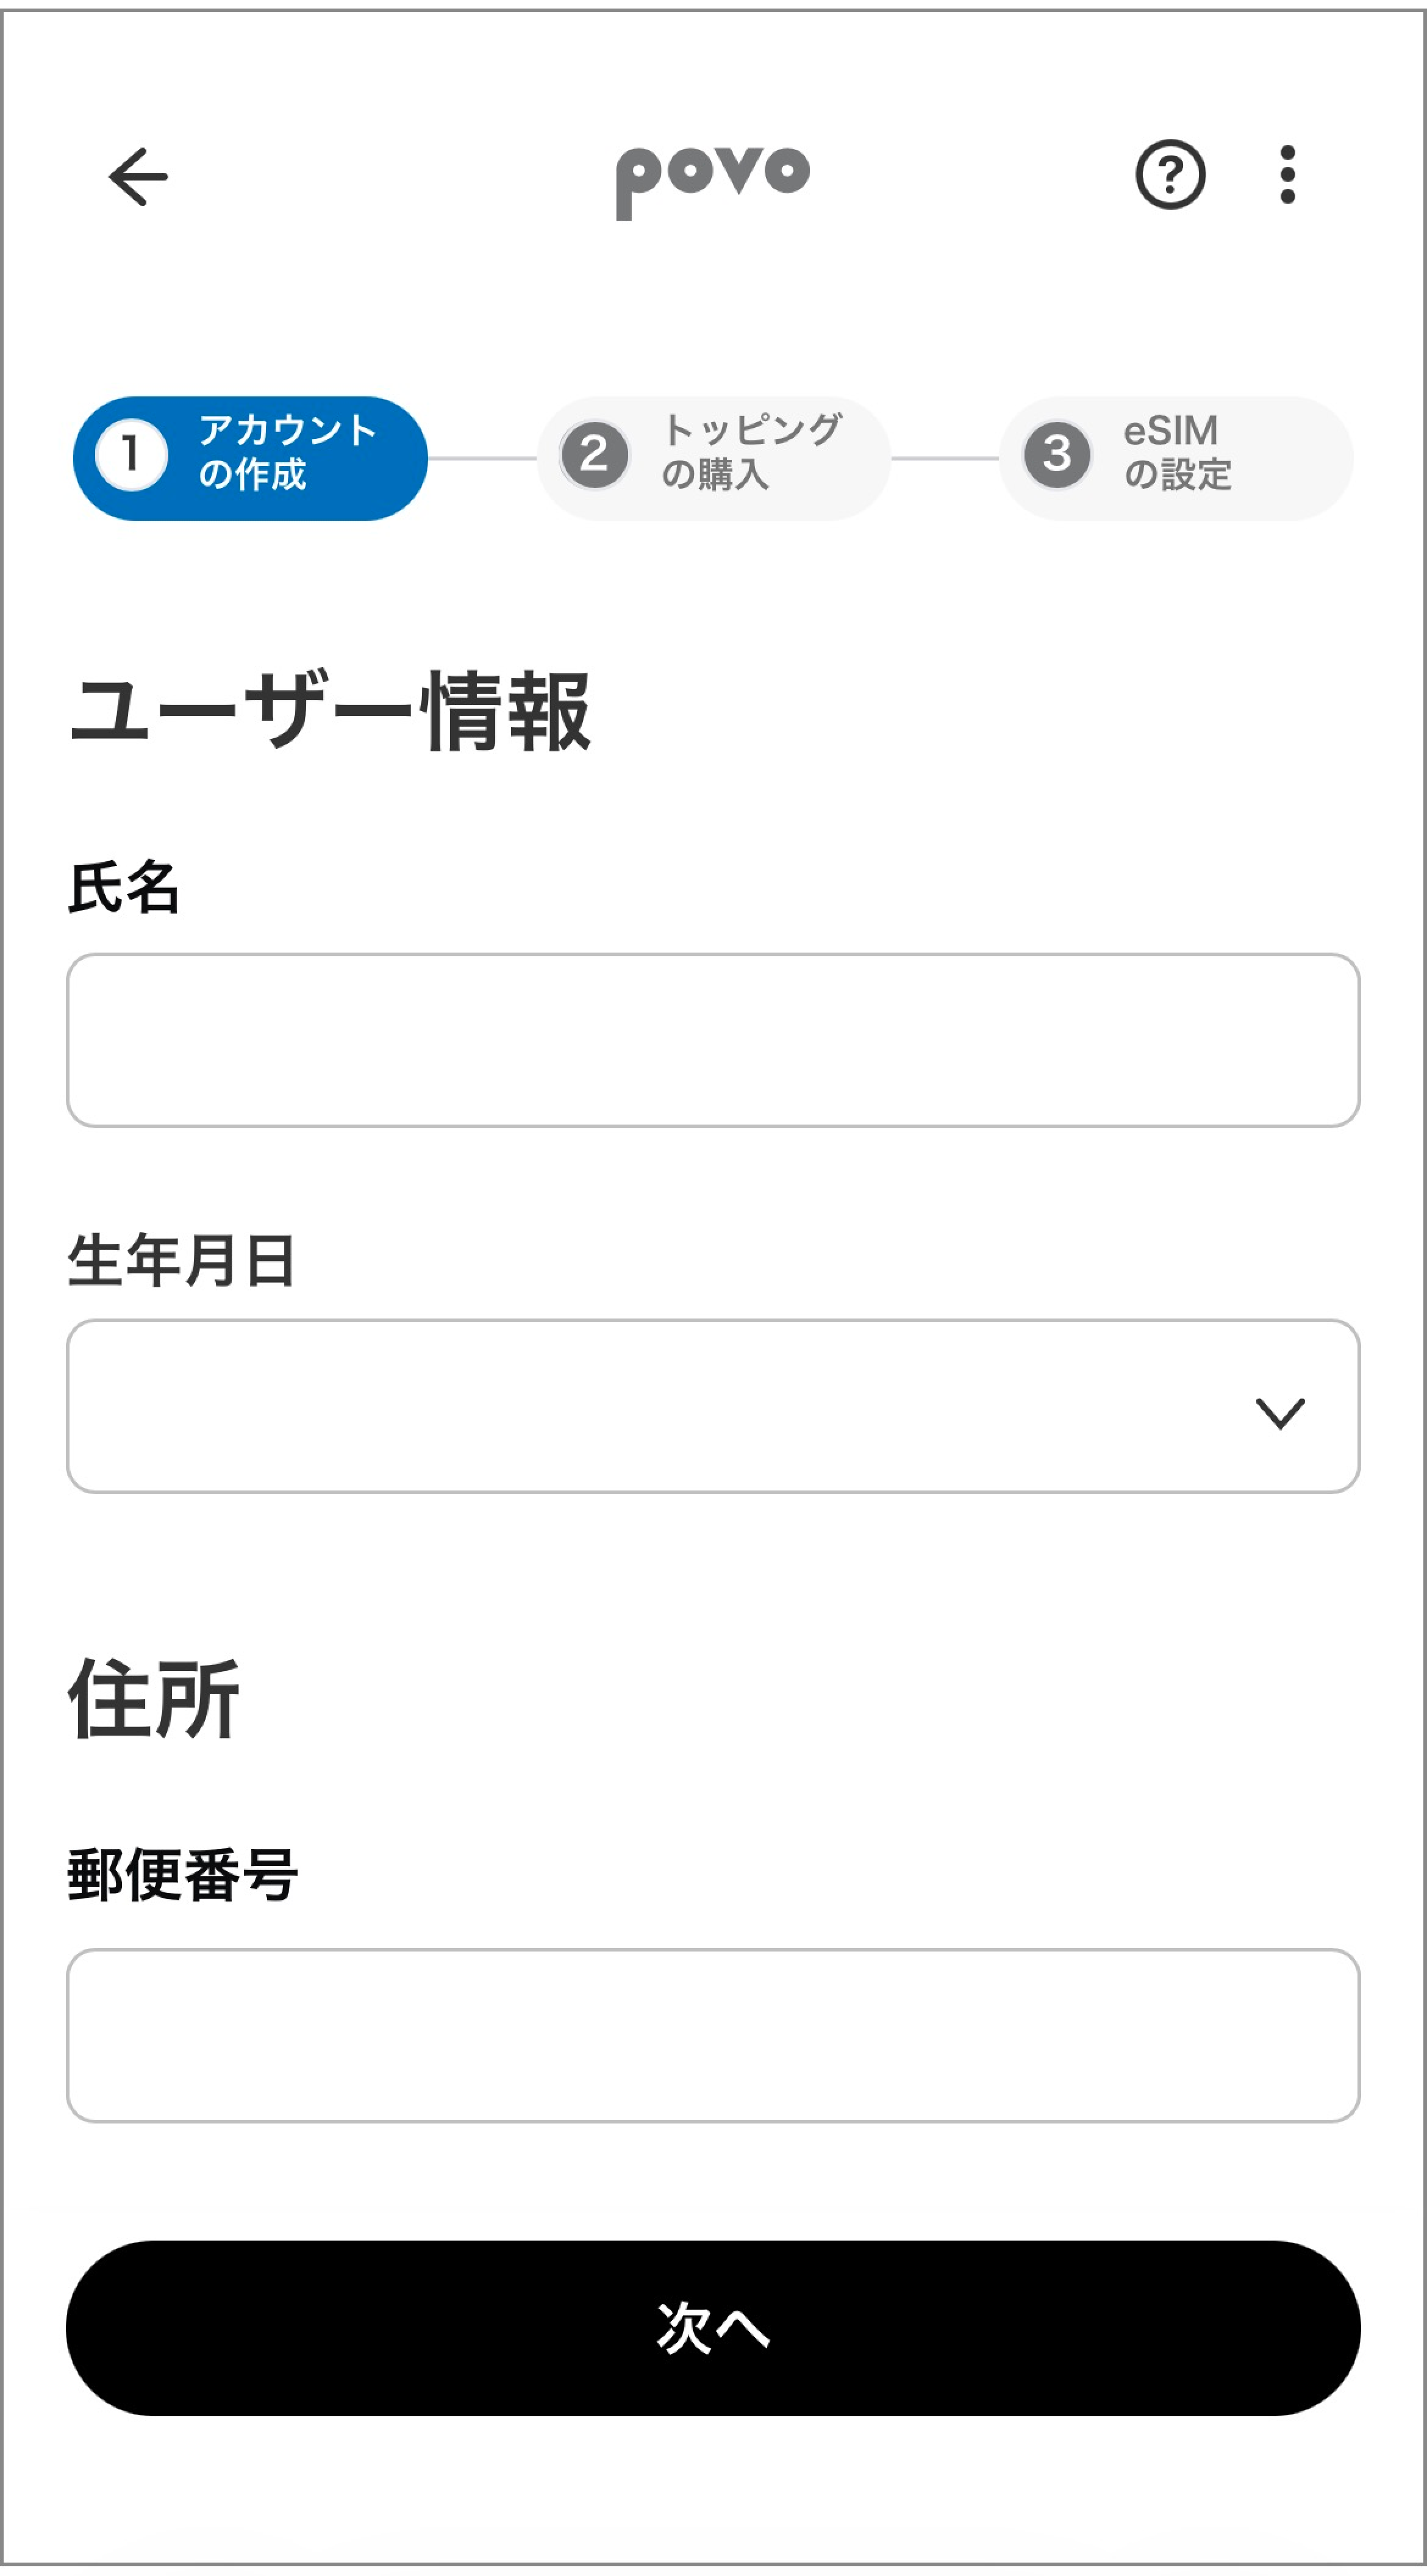Image resolution: width=1427 pixels, height=2576 pixels.
Task: Focus the 氏名 text input box
Action: (x=712, y=1040)
